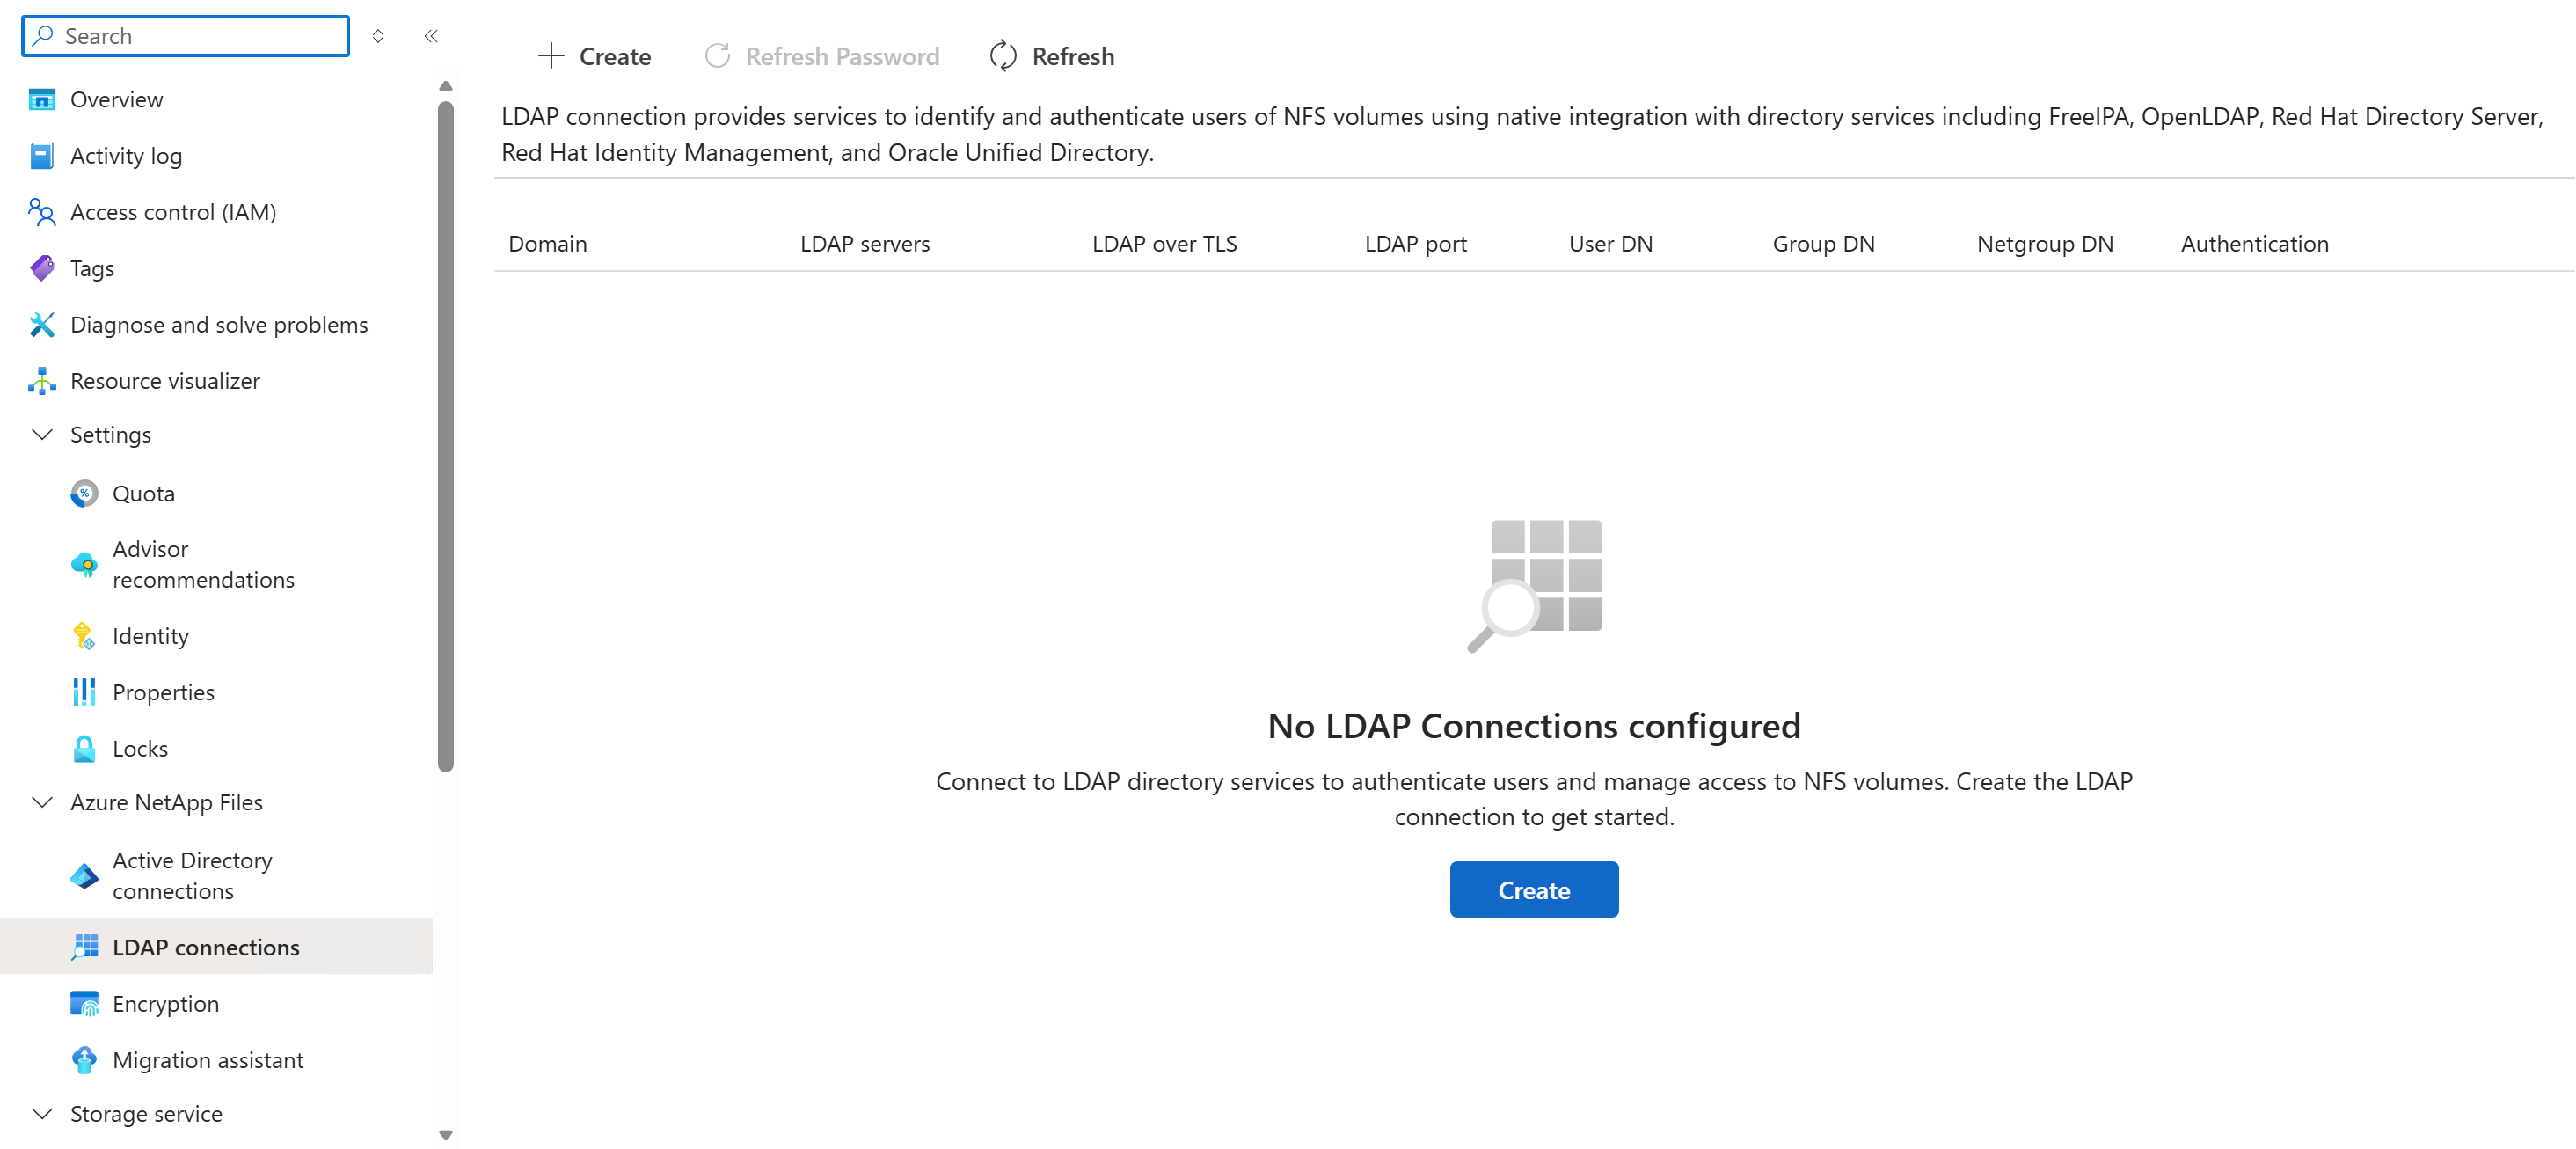Click the Activity log icon
The height and width of the screenshot is (1149, 2576).
click(x=42, y=155)
